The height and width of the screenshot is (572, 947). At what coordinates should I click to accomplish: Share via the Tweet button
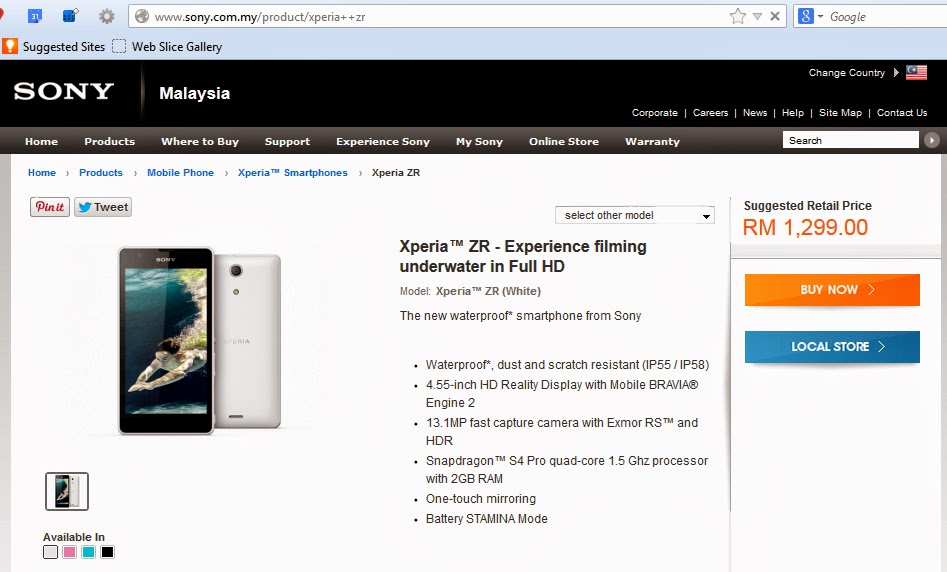pyautogui.click(x=103, y=207)
